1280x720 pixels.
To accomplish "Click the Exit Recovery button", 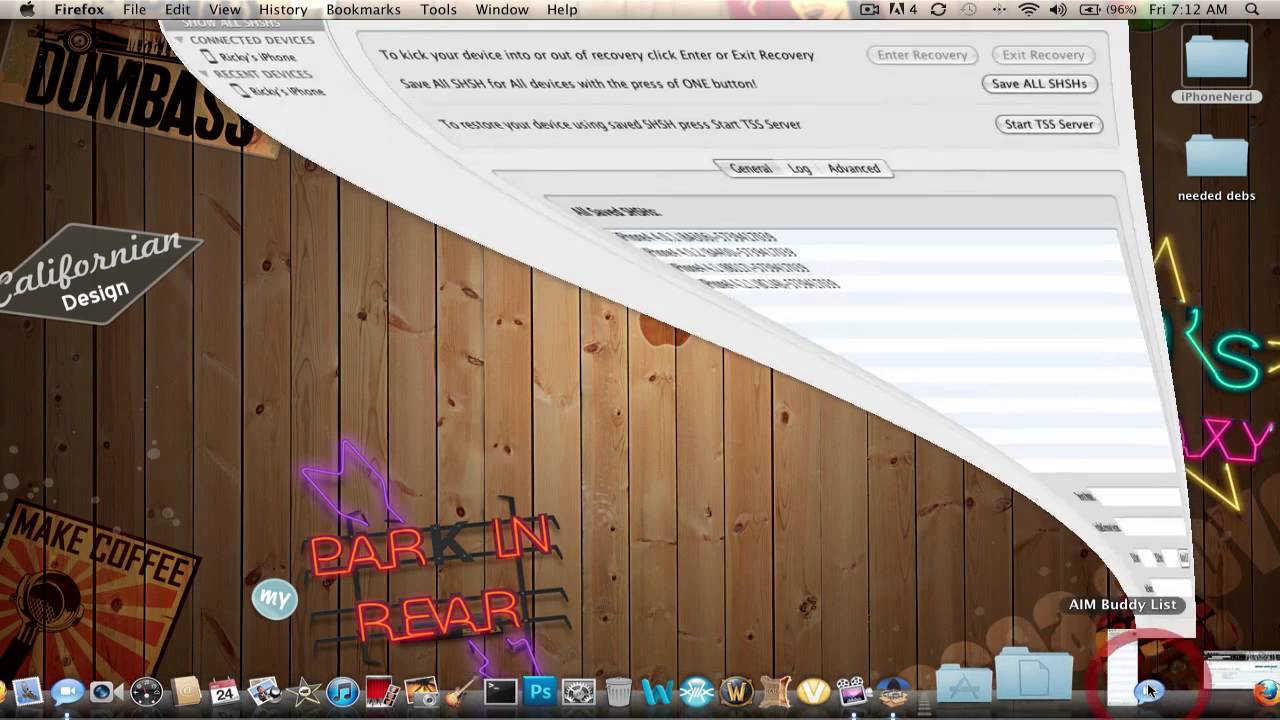I will click(1043, 55).
